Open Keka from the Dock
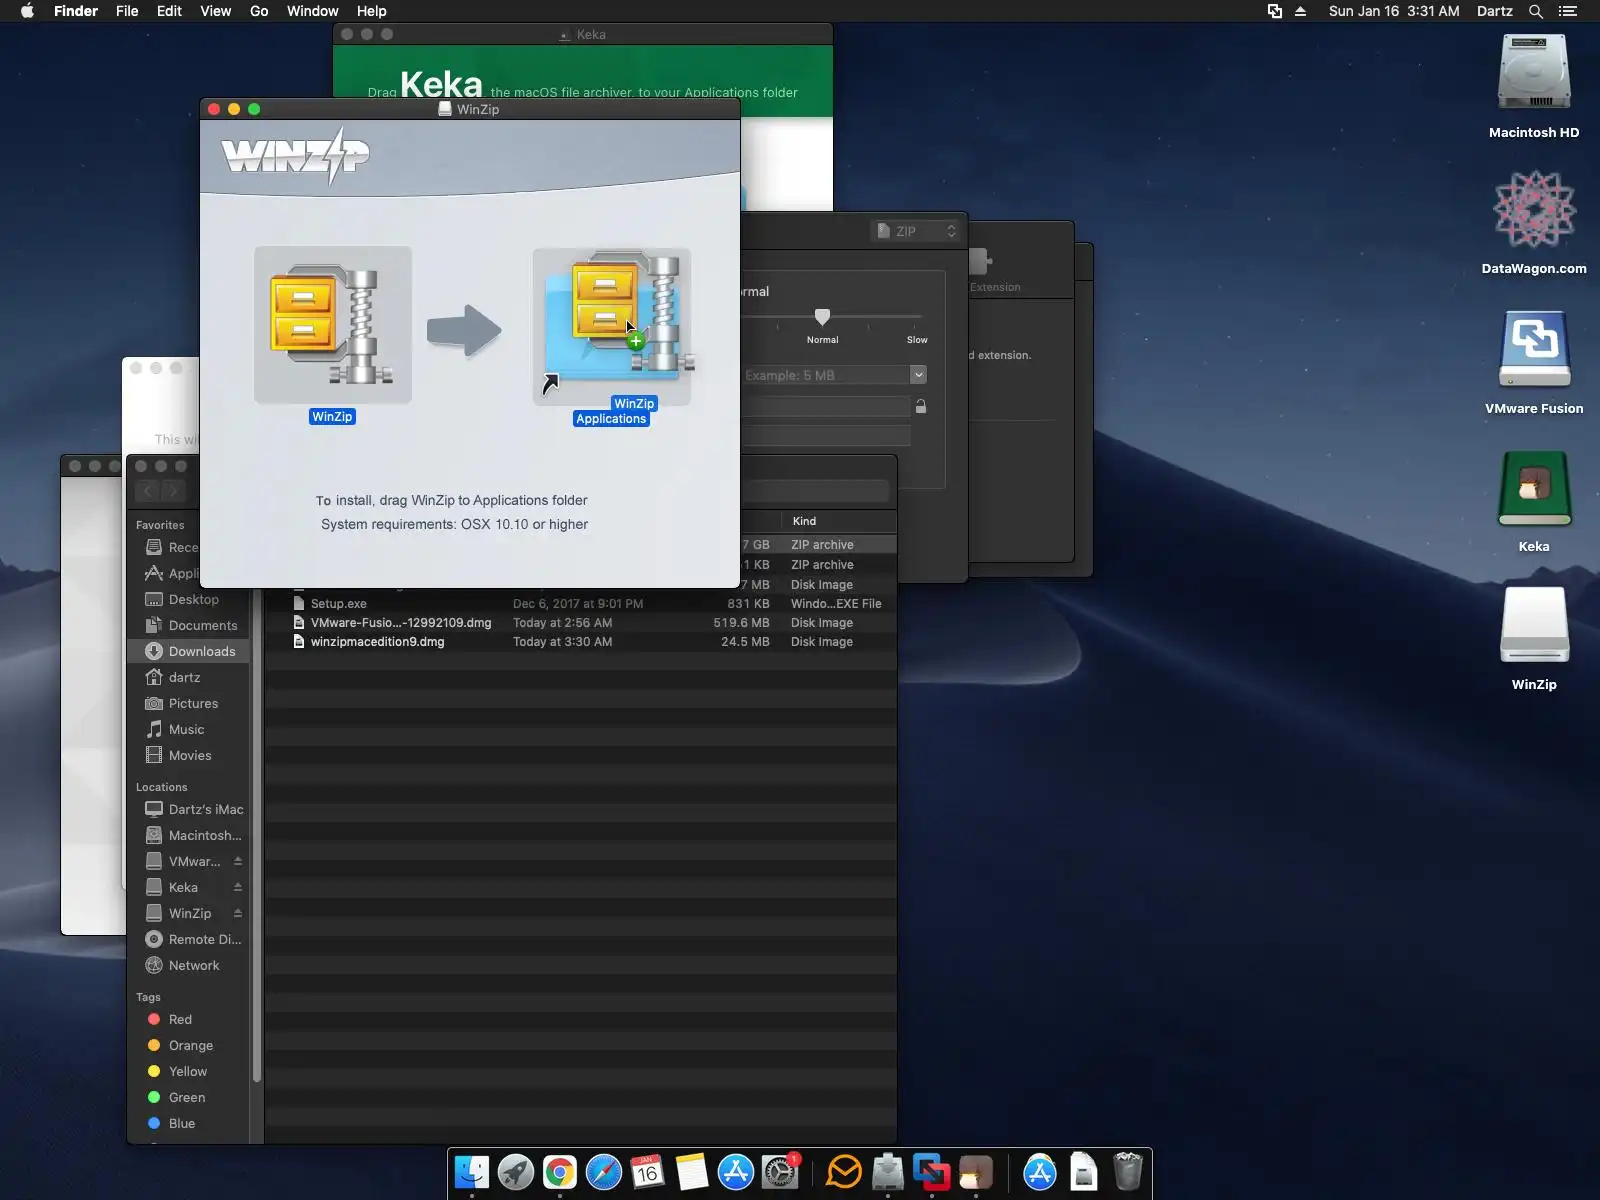The width and height of the screenshot is (1600, 1200). tap(976, 1172)
